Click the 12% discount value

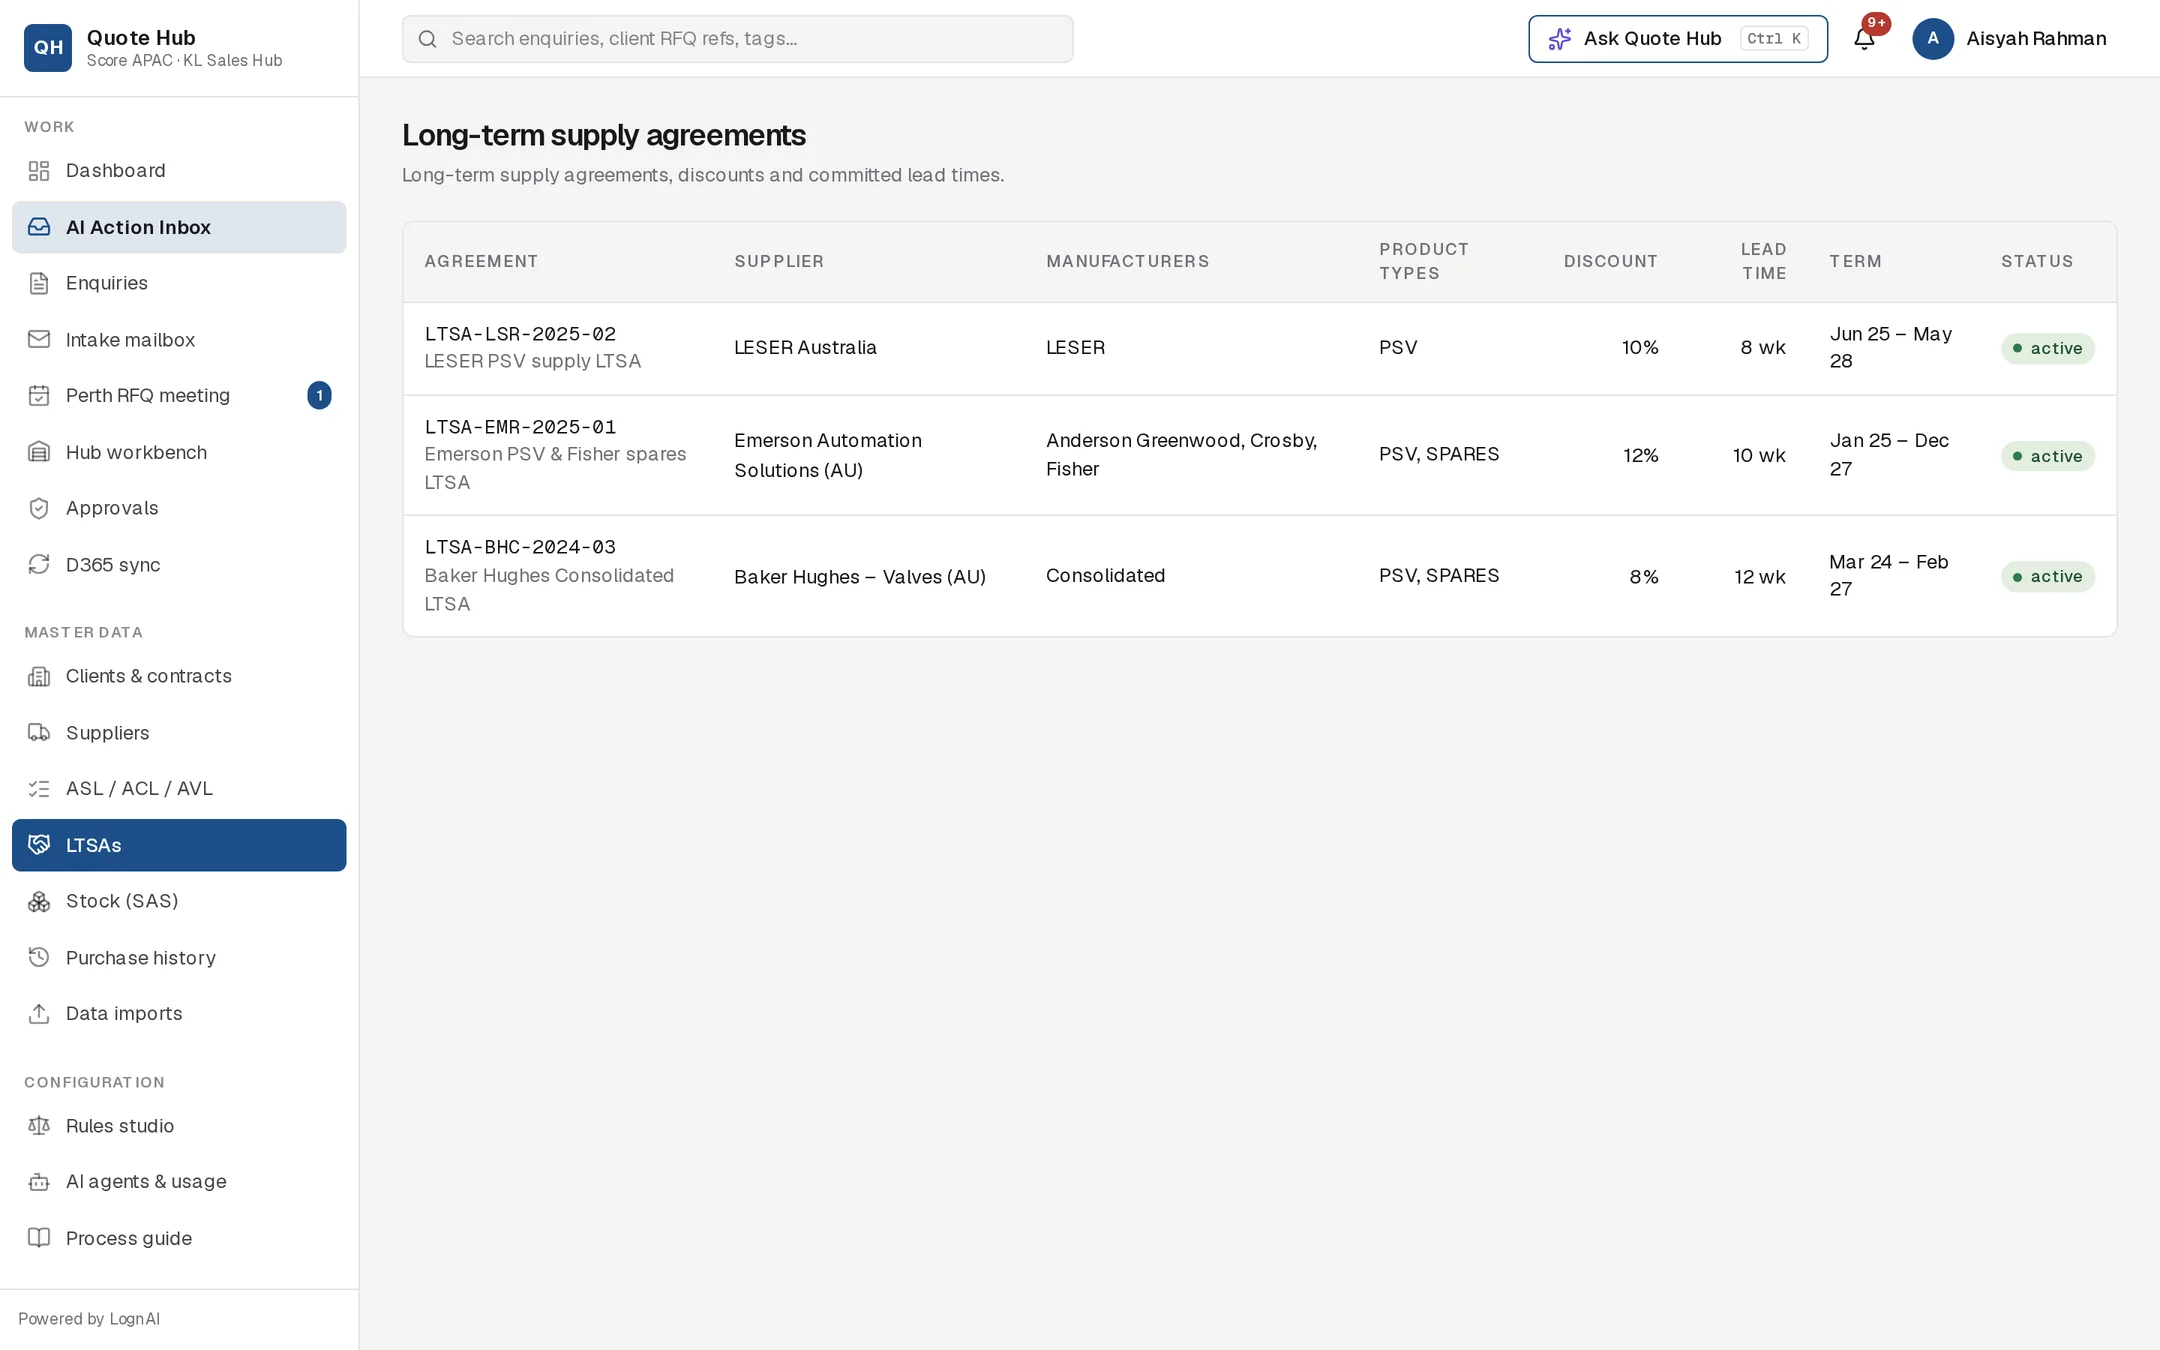[x=1640, y=455]
